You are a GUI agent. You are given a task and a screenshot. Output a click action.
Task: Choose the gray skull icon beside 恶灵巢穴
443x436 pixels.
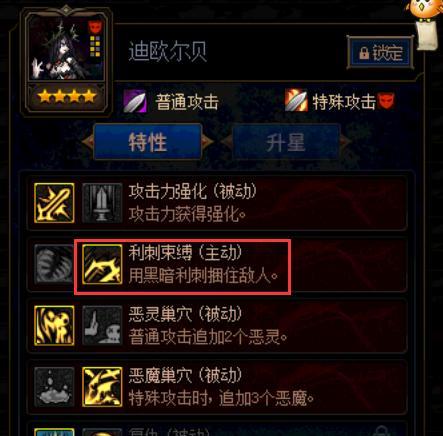coord(102,325)
